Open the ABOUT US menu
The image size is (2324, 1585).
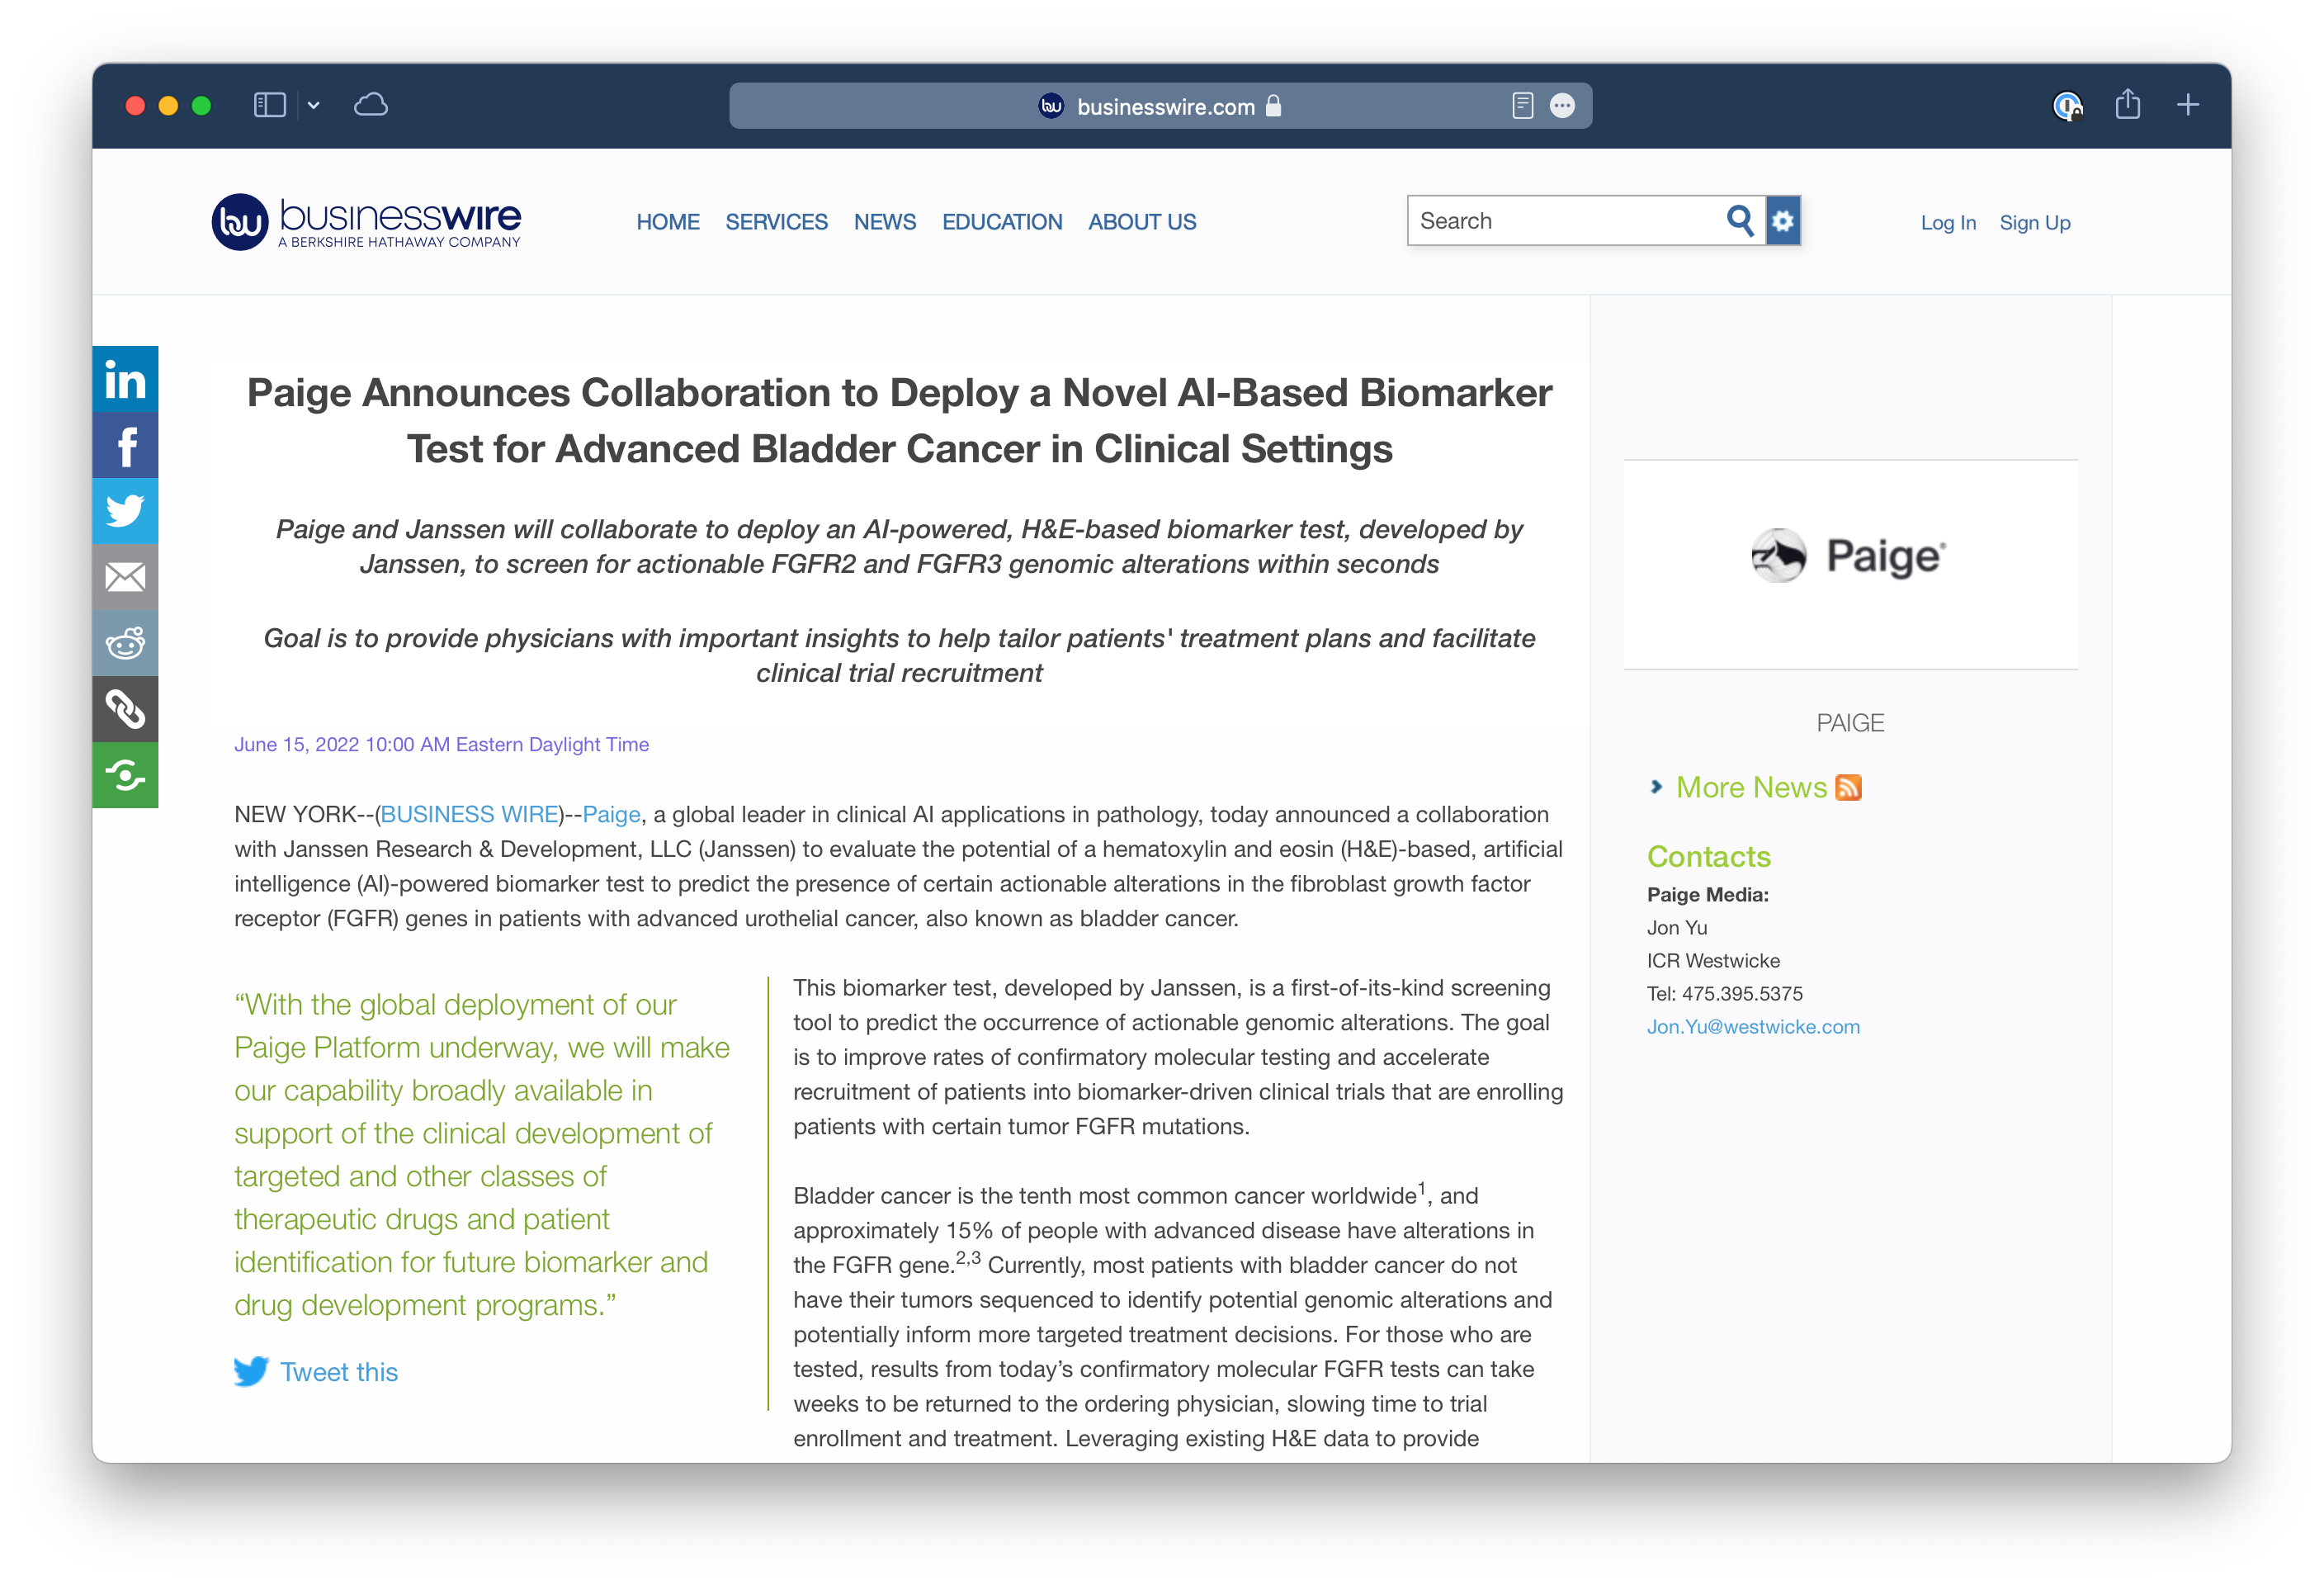1142,222
